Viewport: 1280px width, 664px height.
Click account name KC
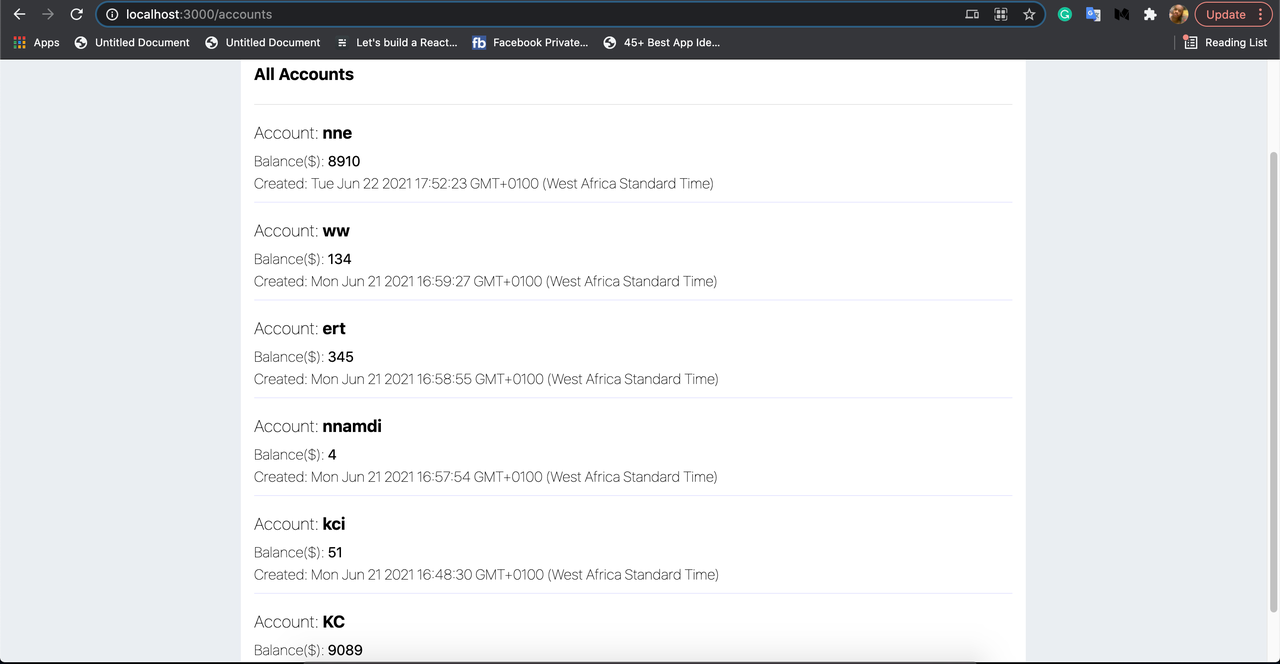[x=334, y=622]
